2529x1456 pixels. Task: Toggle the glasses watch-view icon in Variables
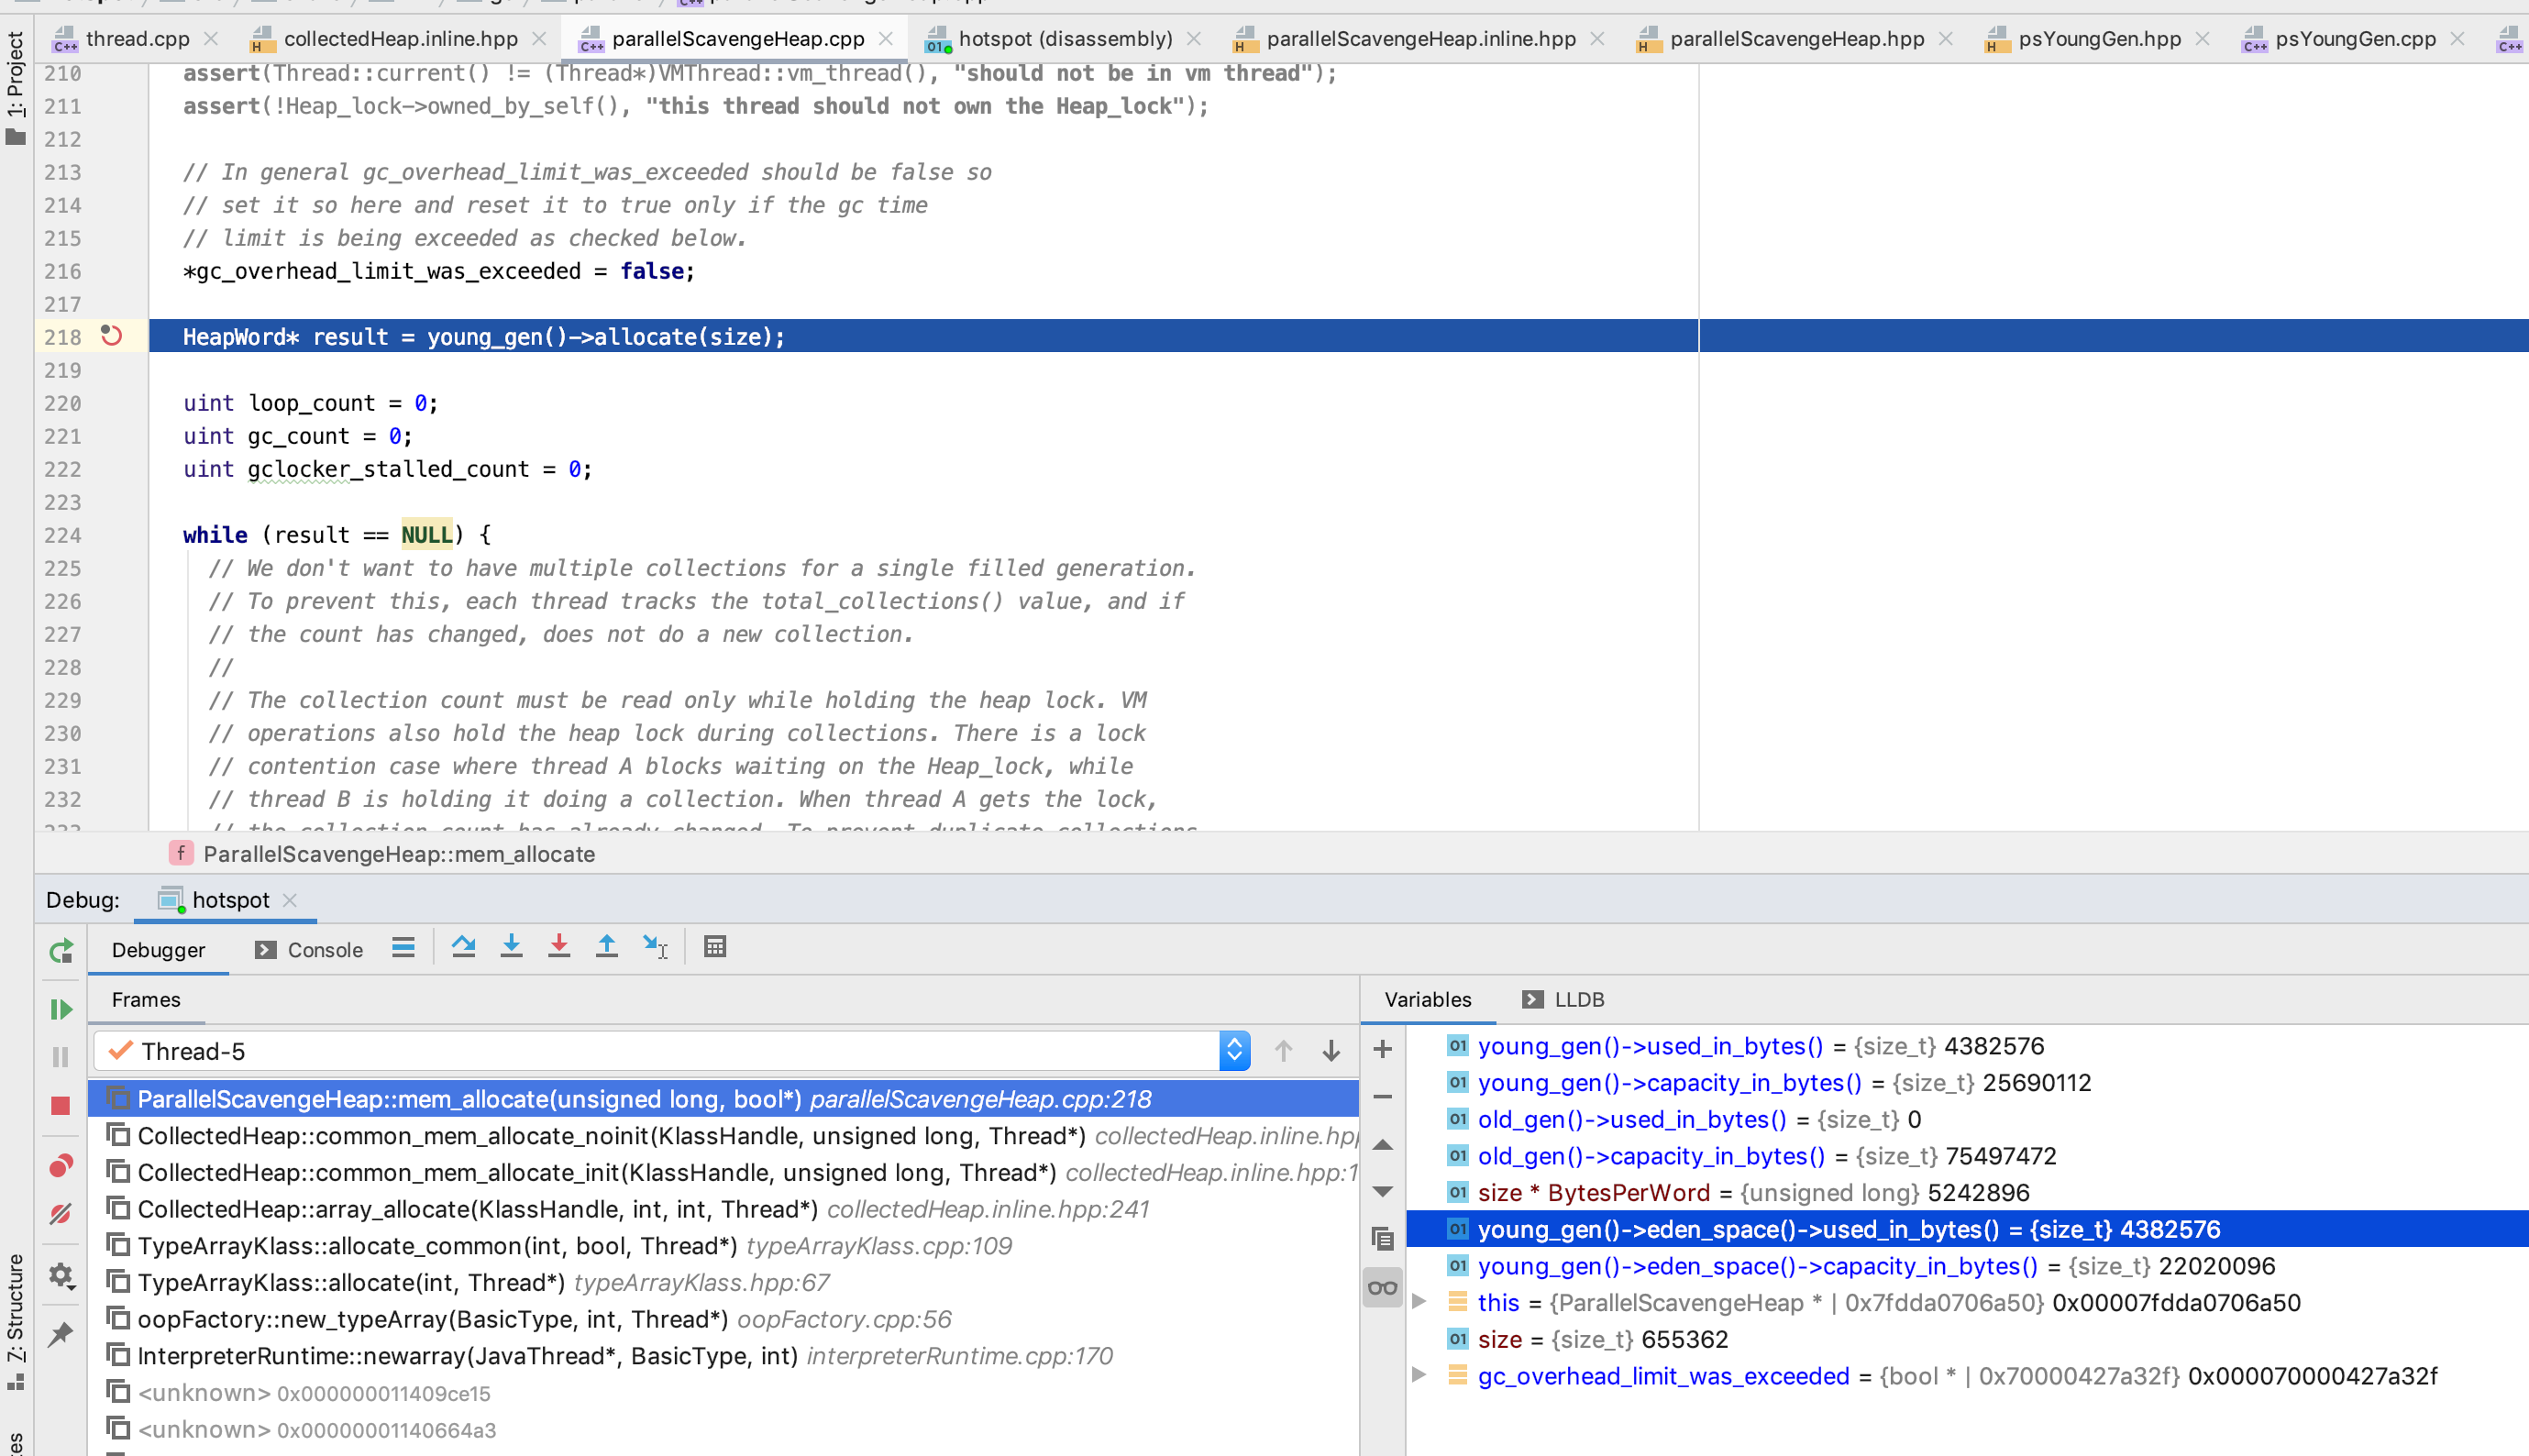click(x=1382, y=1288)
